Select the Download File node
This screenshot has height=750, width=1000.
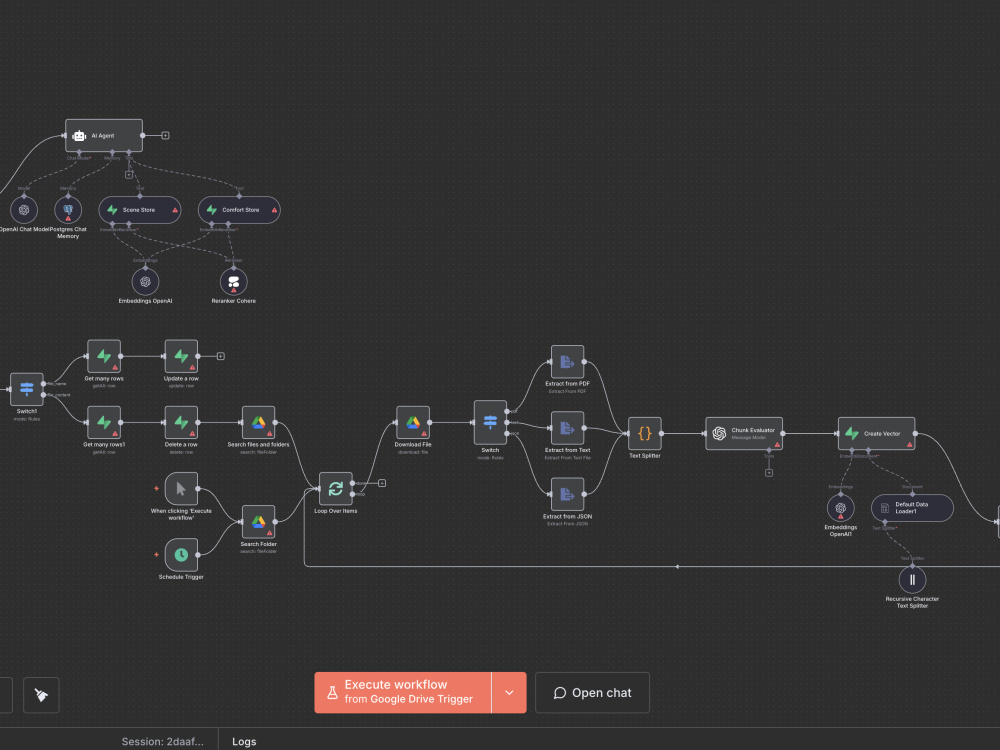click(413, 422)
